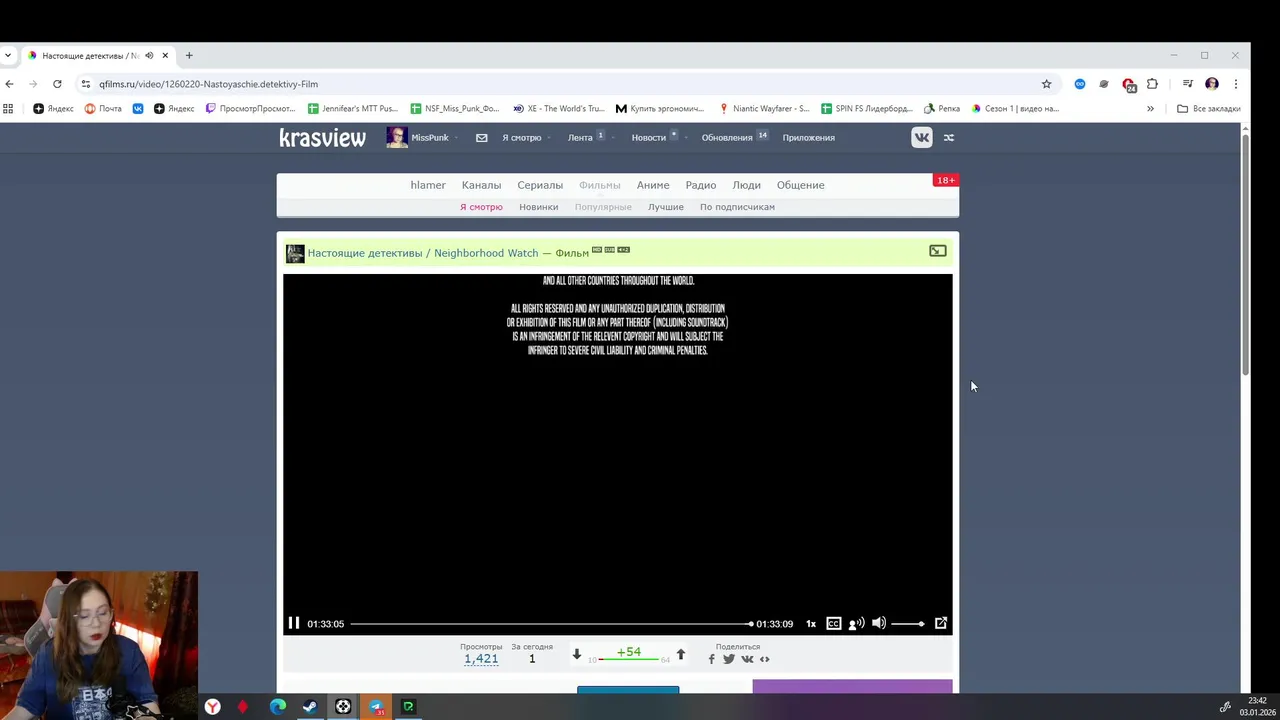Open the Фильмы section

point(600,185)
